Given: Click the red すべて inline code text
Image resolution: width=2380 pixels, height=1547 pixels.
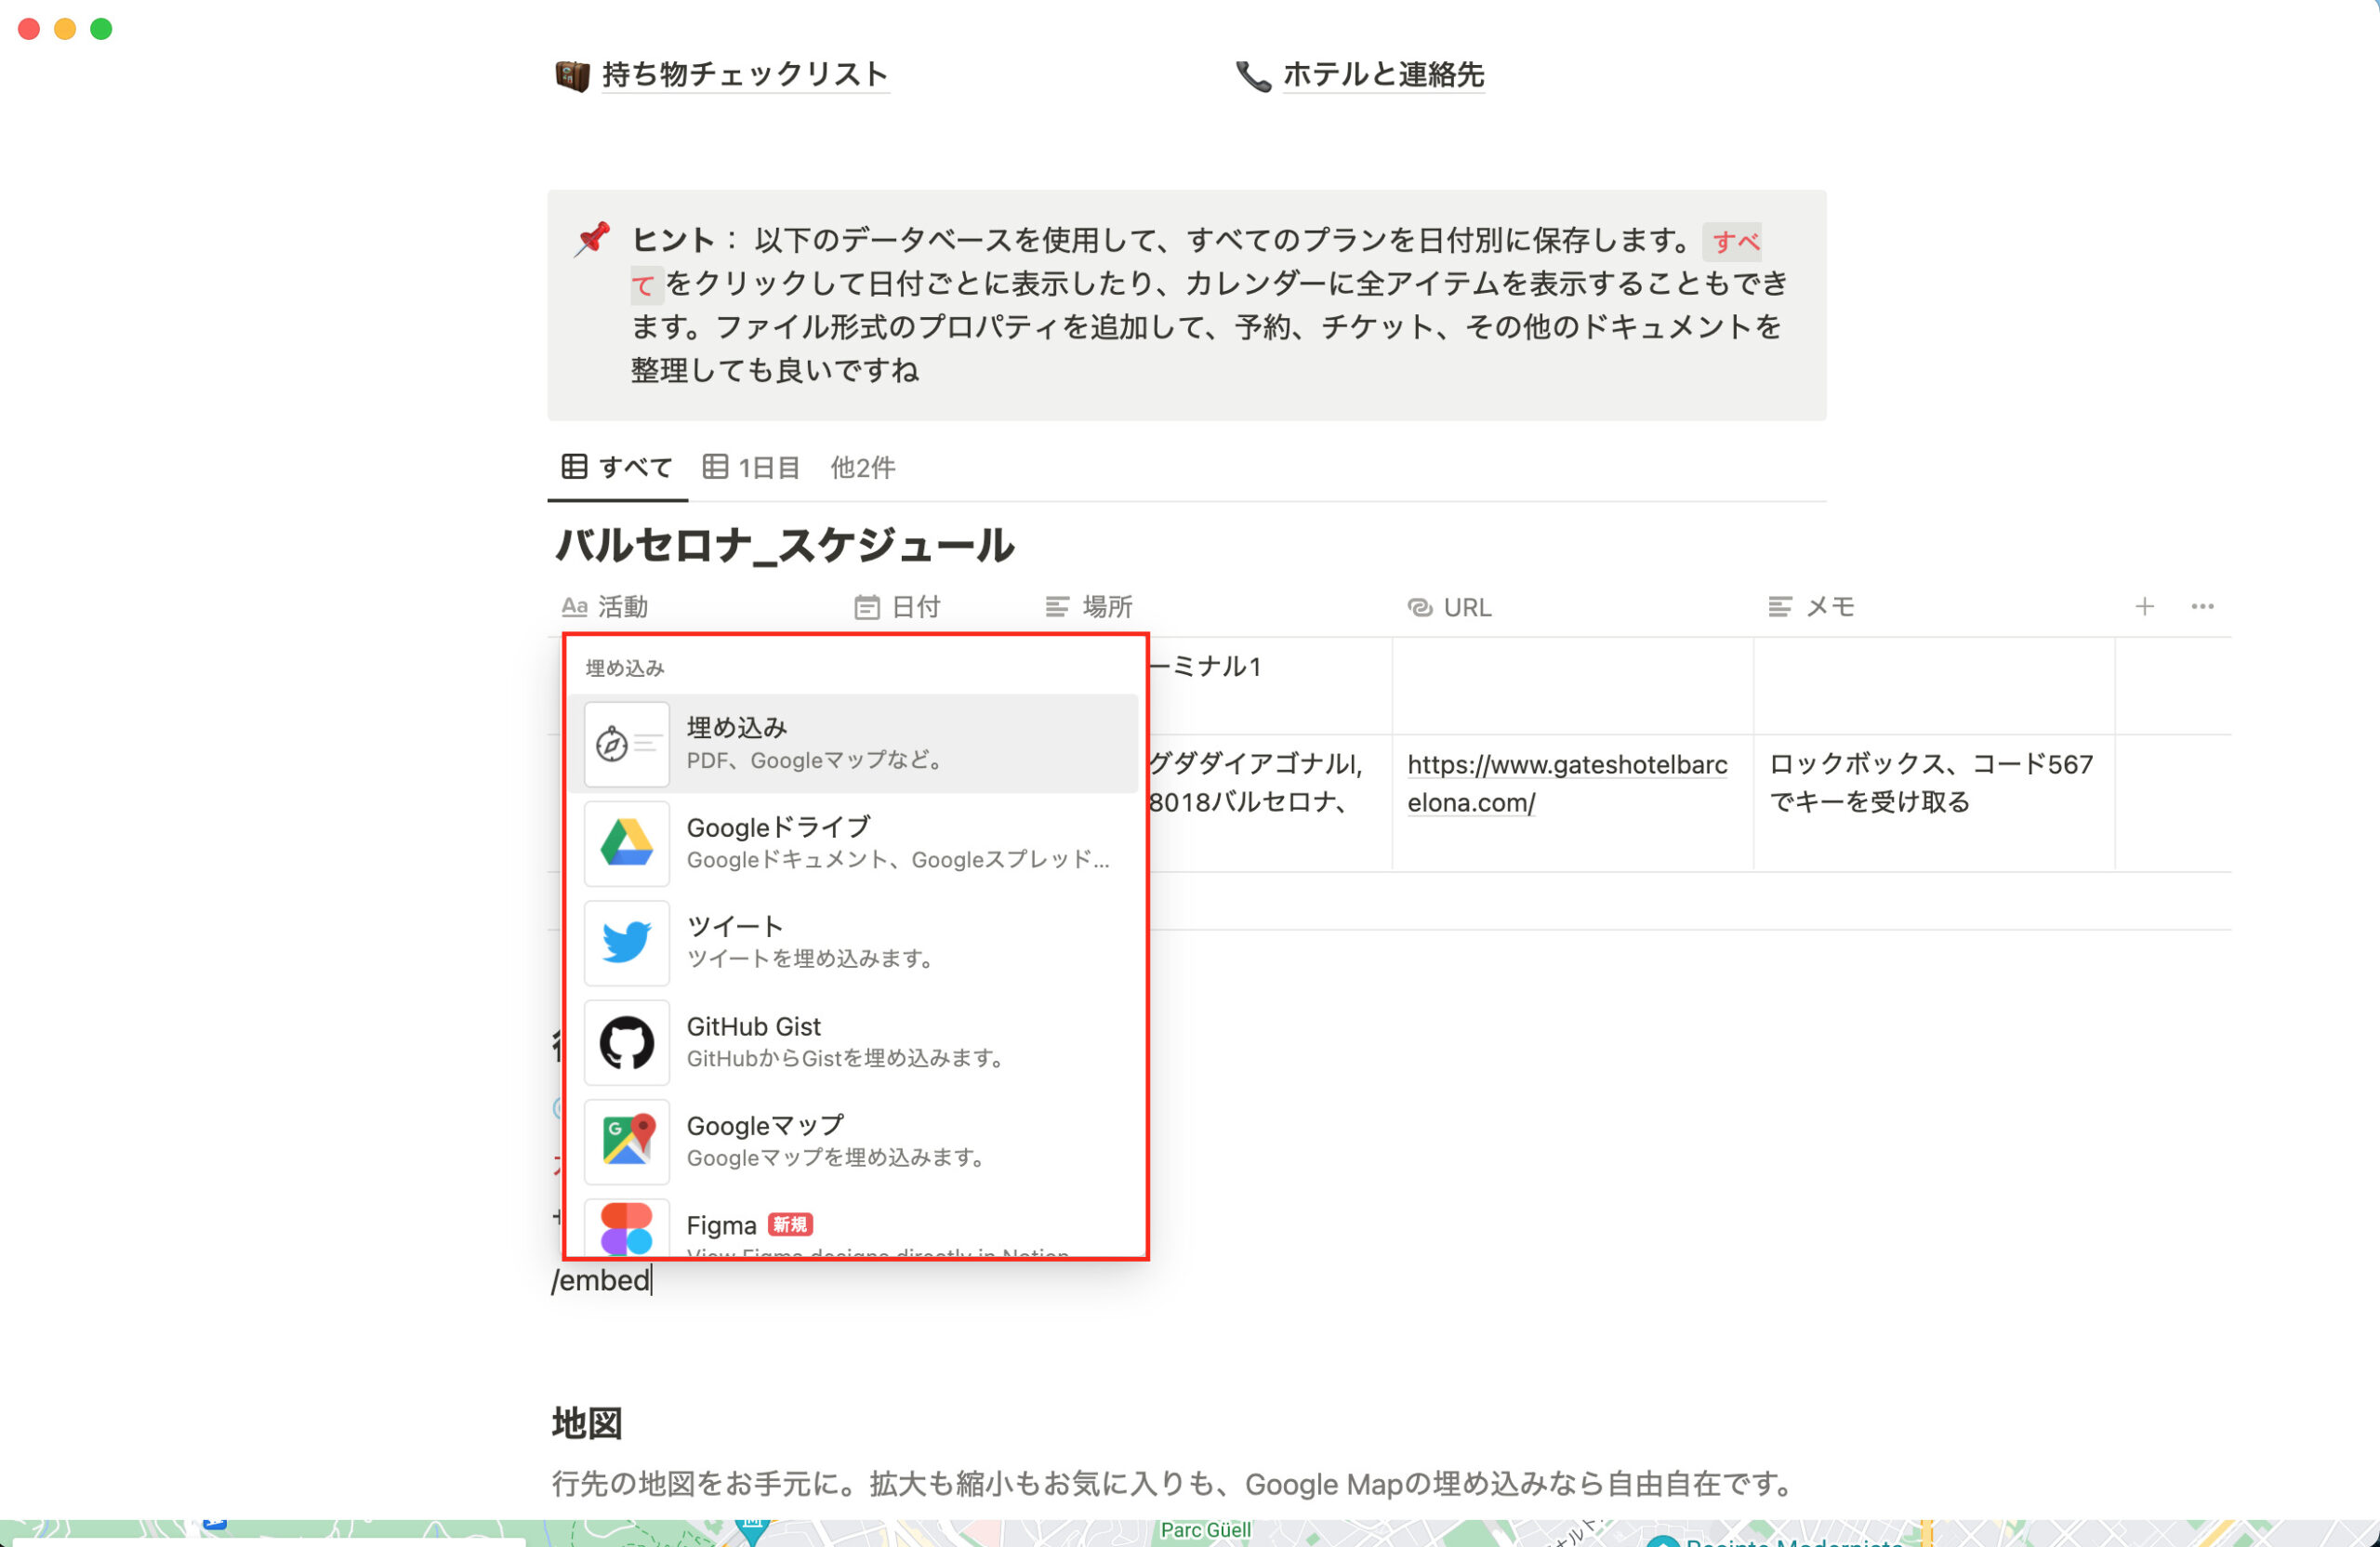Looking at the screenshot, I should click(x=1736, y=241).
